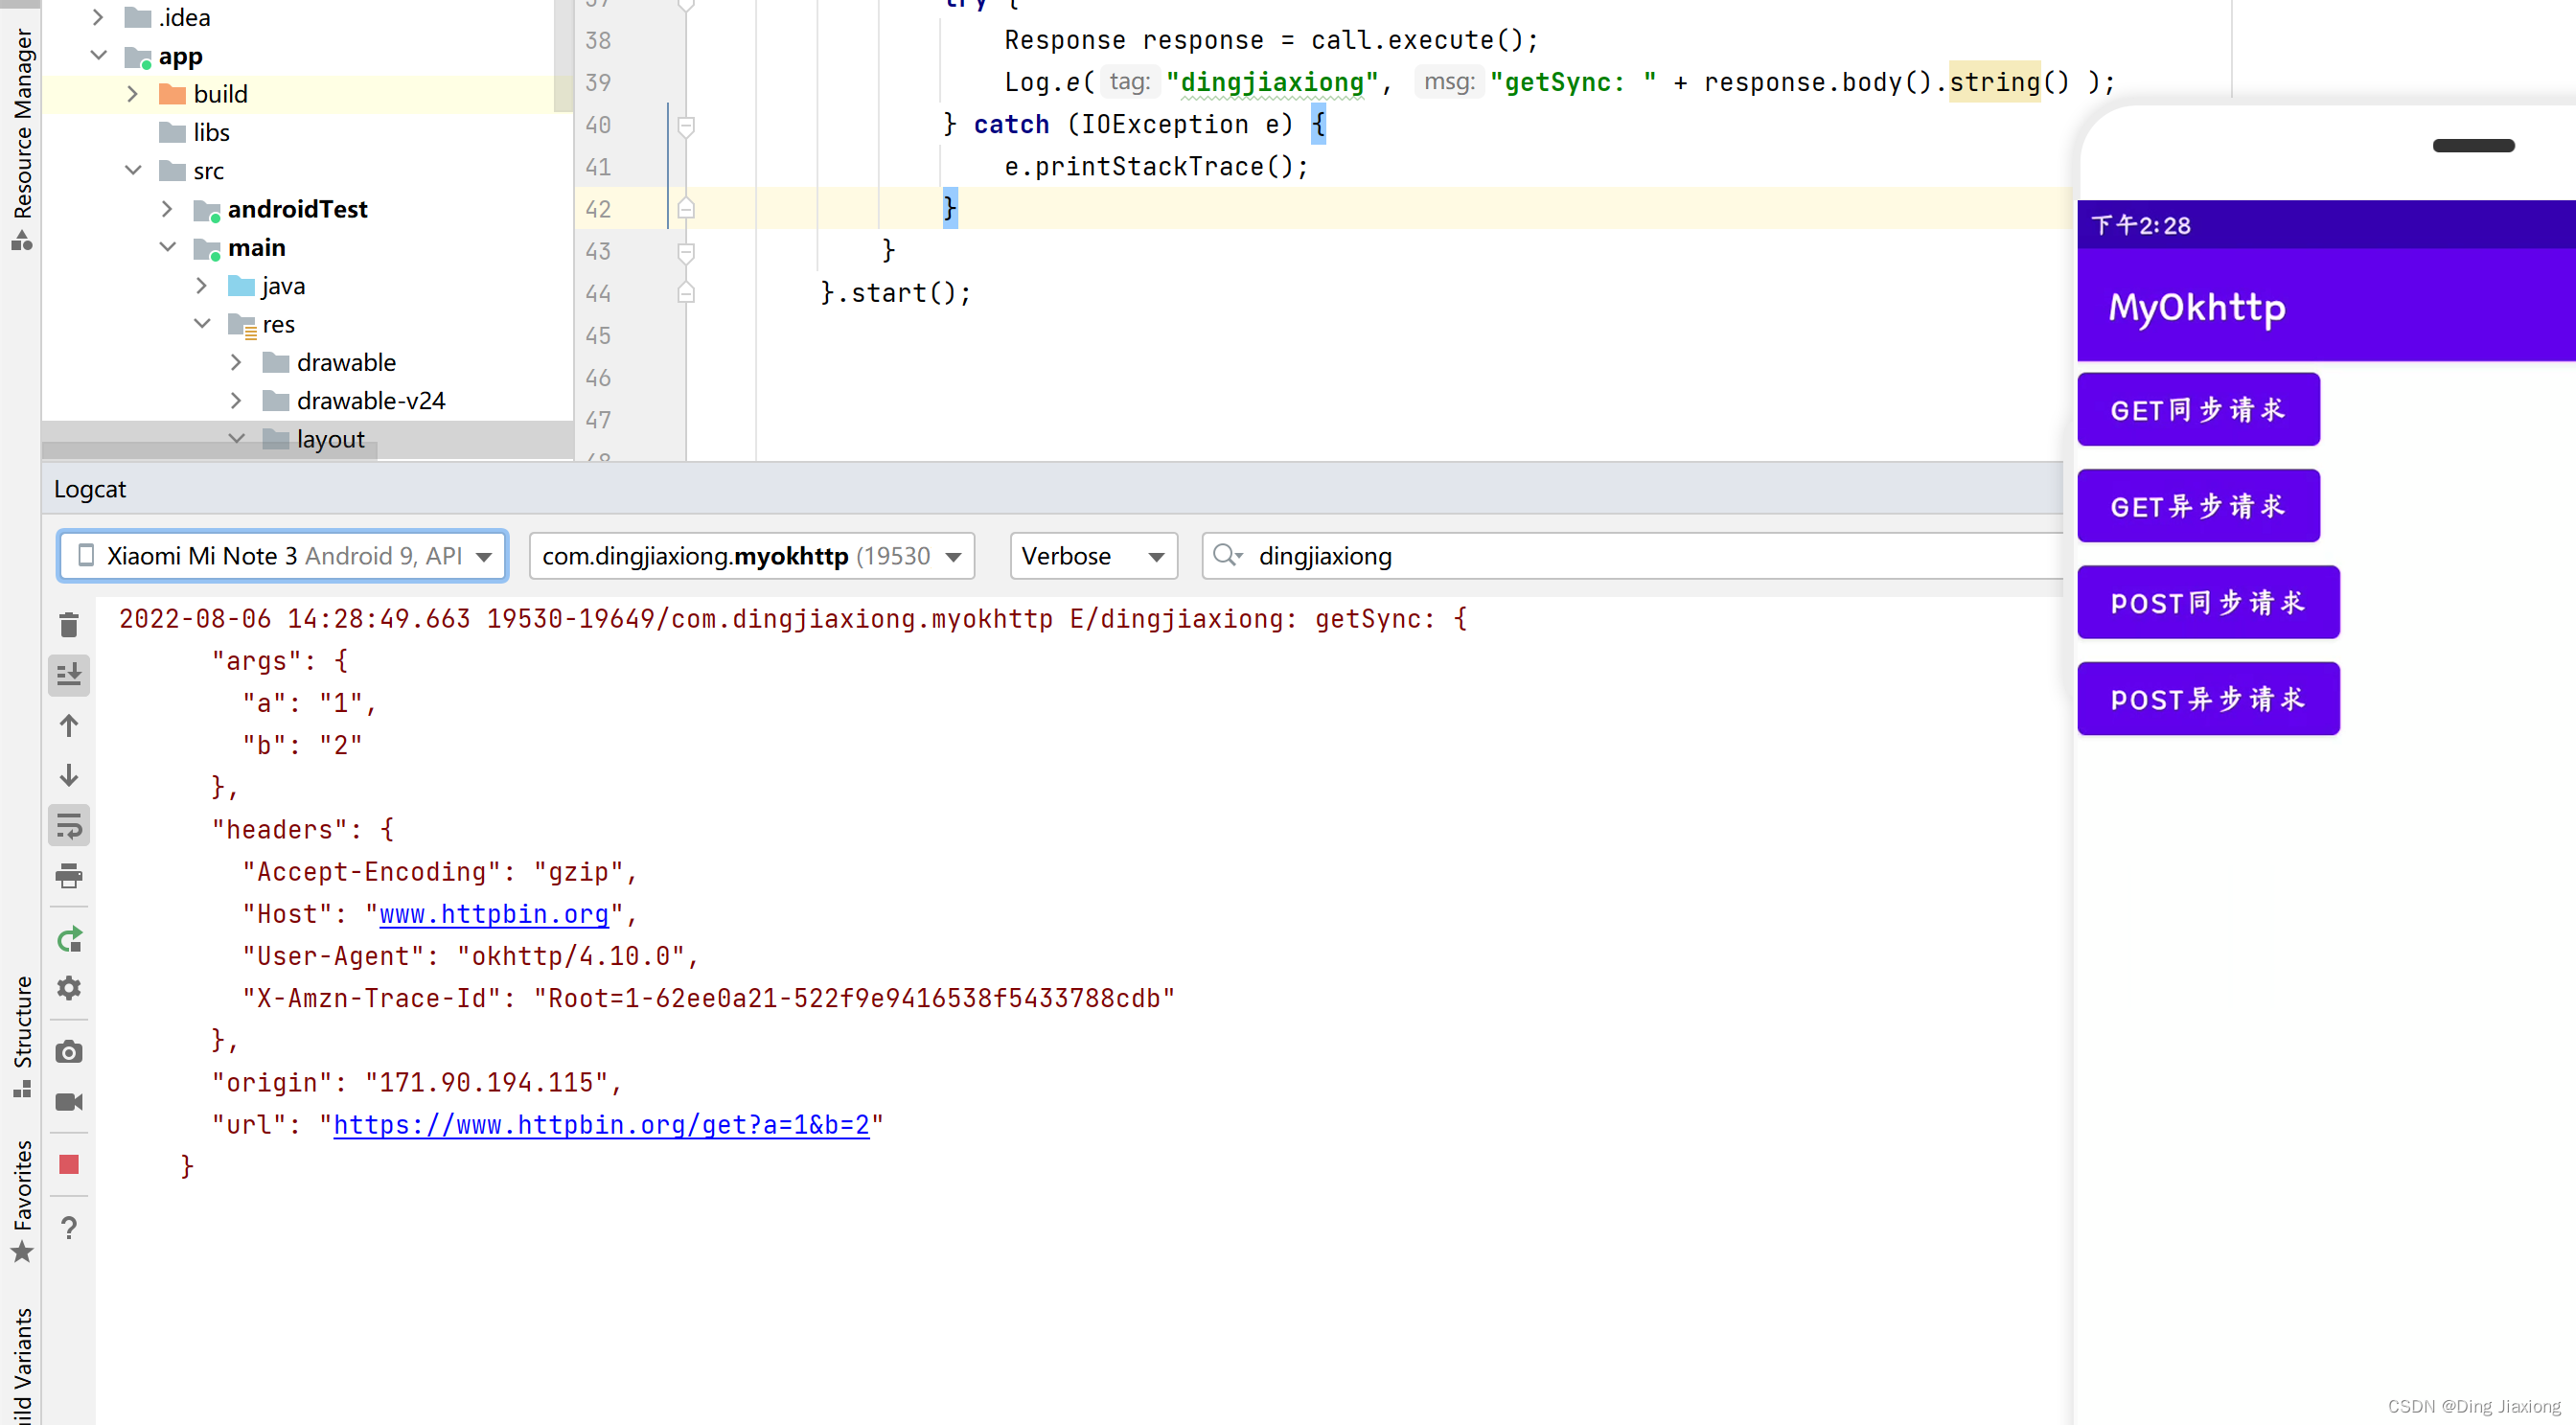
Task: Start screen record with video icon
Action: (69, 1102)
